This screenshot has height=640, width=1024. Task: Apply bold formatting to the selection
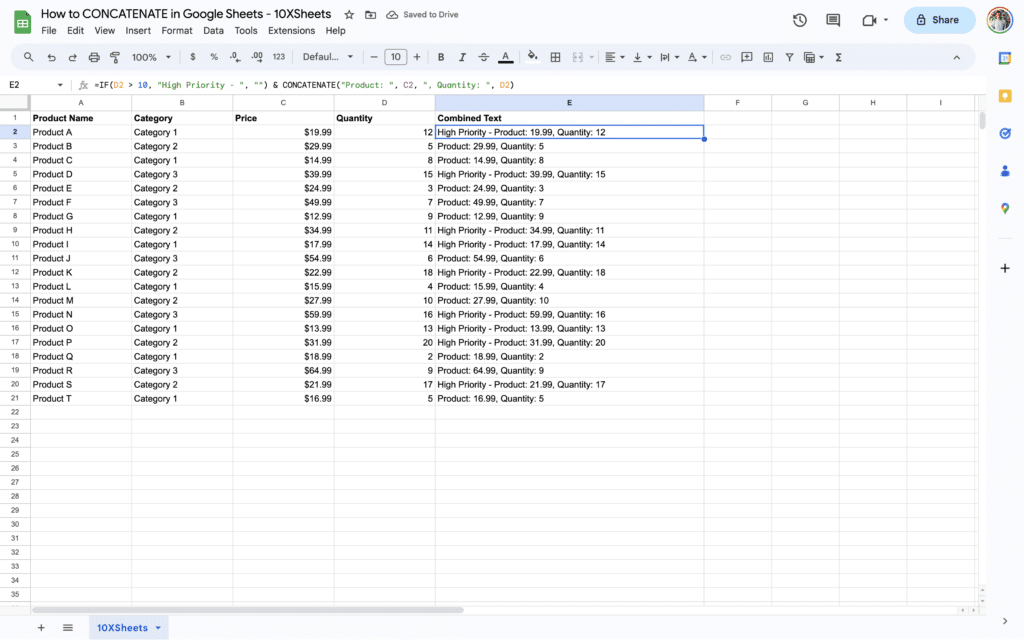pos(441,57)
